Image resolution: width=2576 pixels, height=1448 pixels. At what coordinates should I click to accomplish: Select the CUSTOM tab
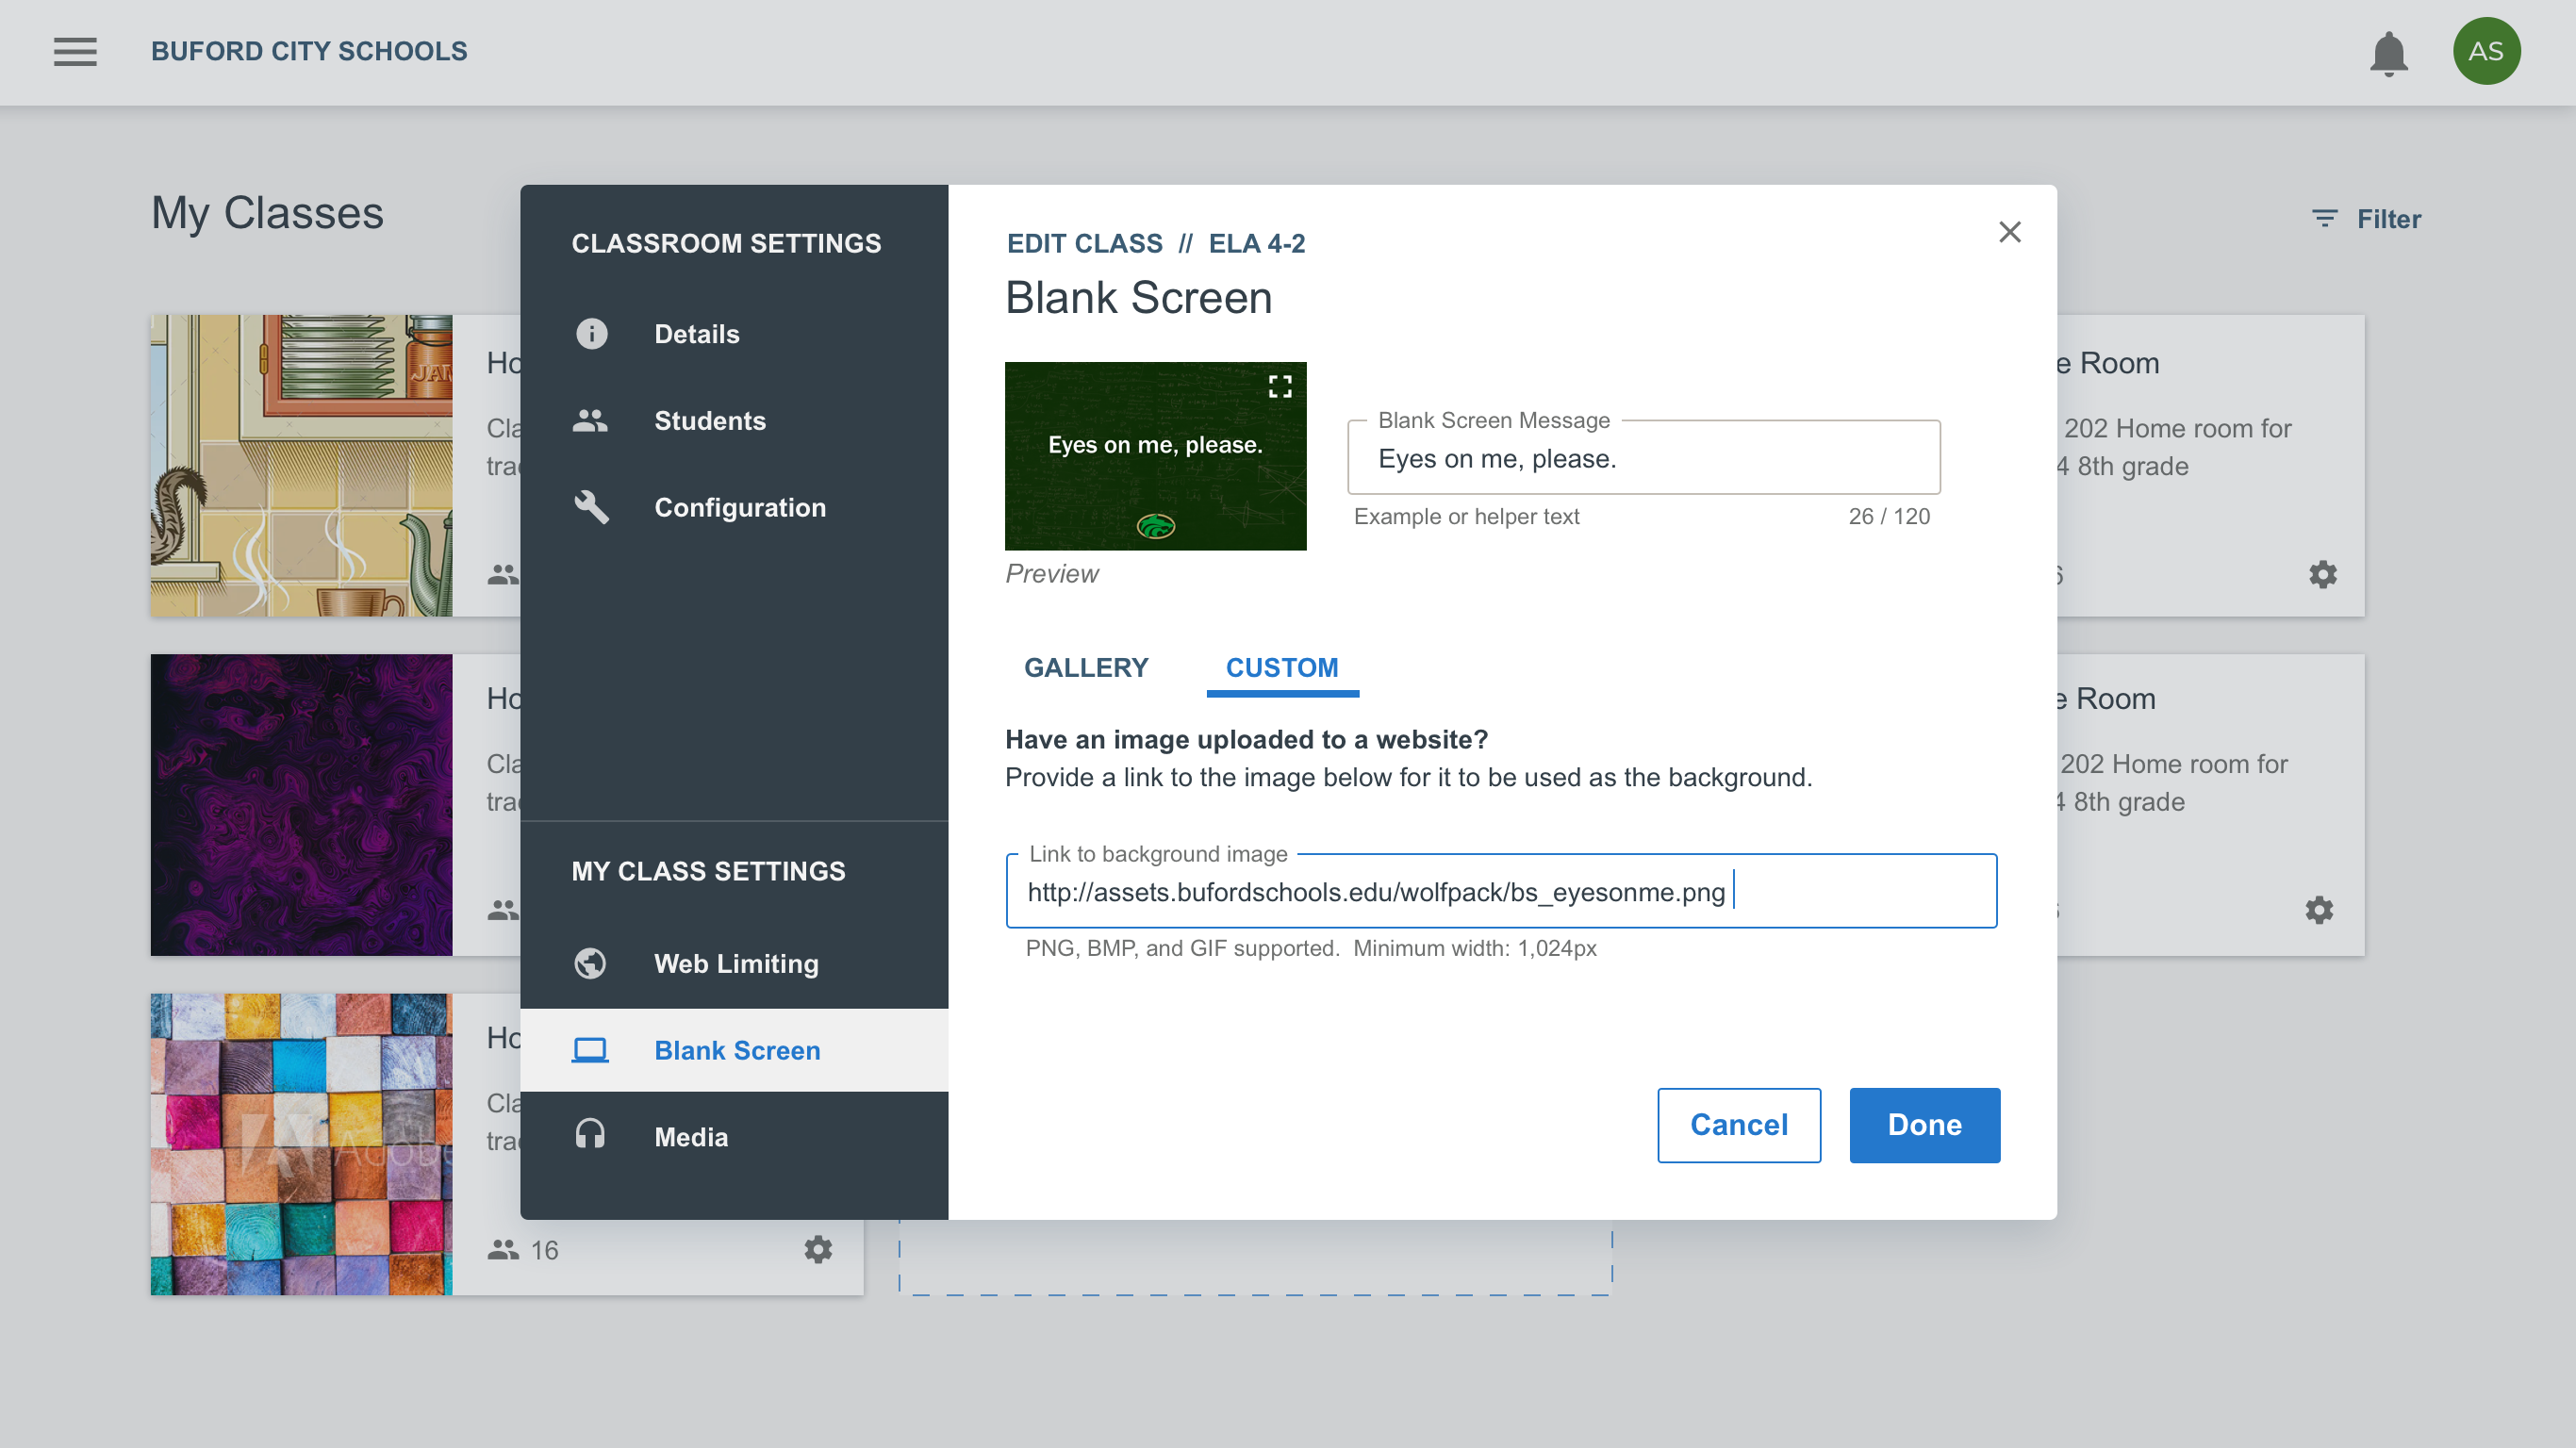click(x=1281, y=667)
